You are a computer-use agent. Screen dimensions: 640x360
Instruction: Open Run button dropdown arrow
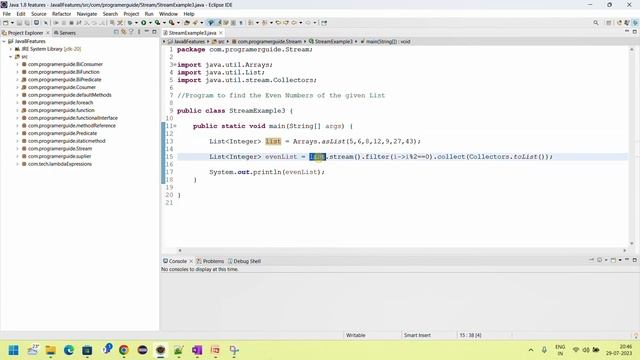point(150,23)
